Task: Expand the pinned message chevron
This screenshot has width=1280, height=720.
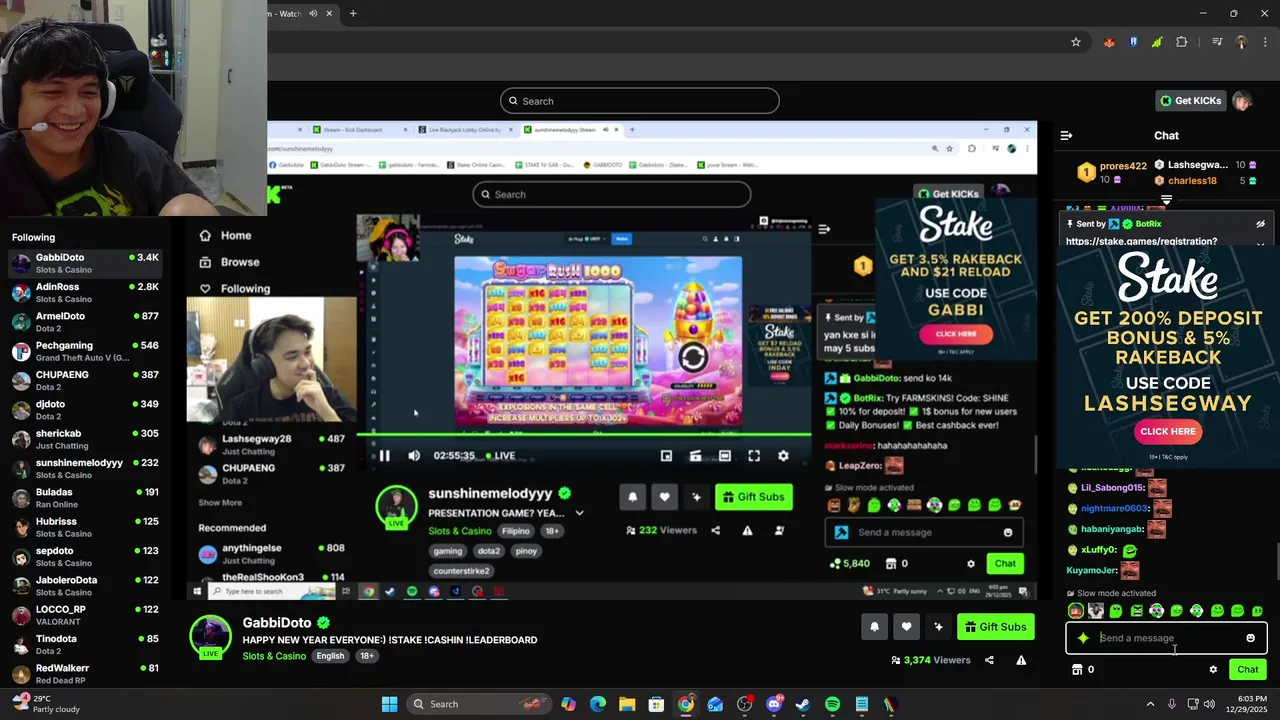Action: 1260,243
